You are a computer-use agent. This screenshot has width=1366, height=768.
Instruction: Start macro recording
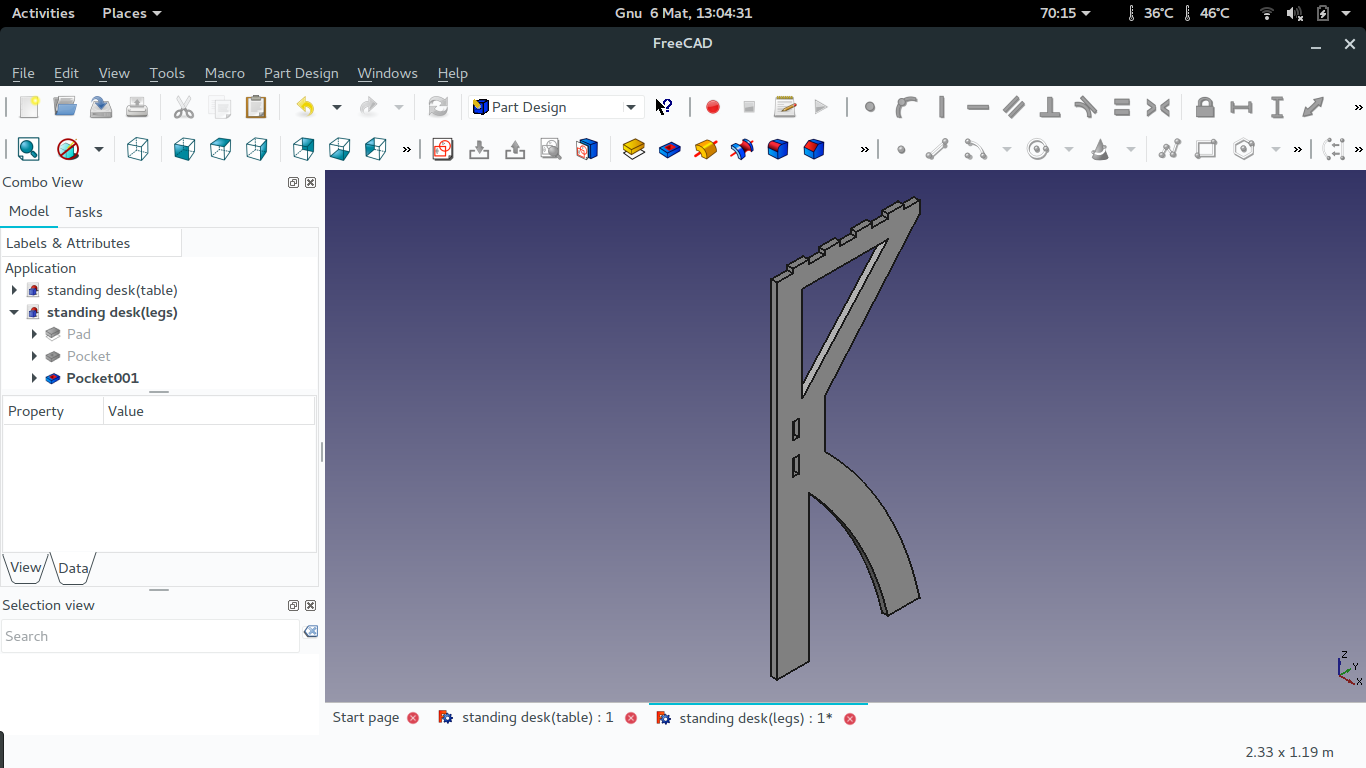712,107
